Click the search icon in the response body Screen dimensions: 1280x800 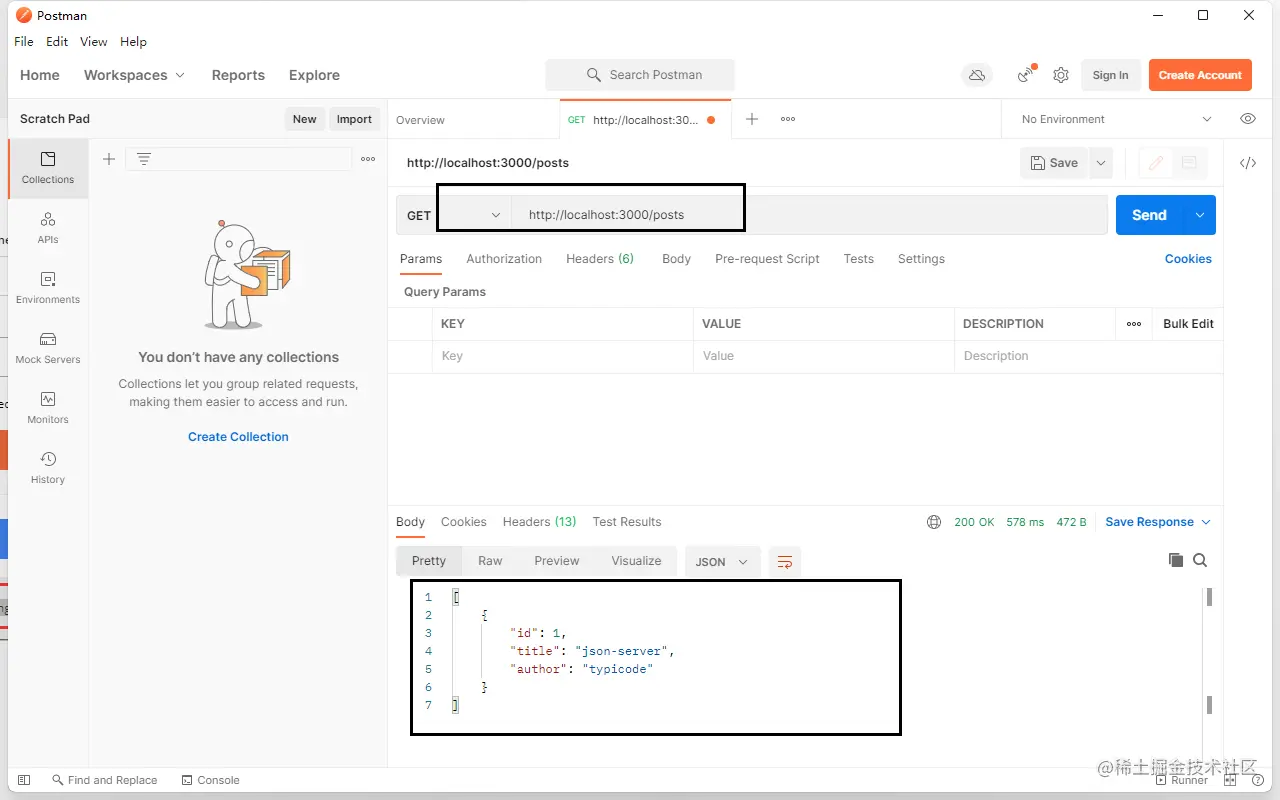click(1200, 560)
